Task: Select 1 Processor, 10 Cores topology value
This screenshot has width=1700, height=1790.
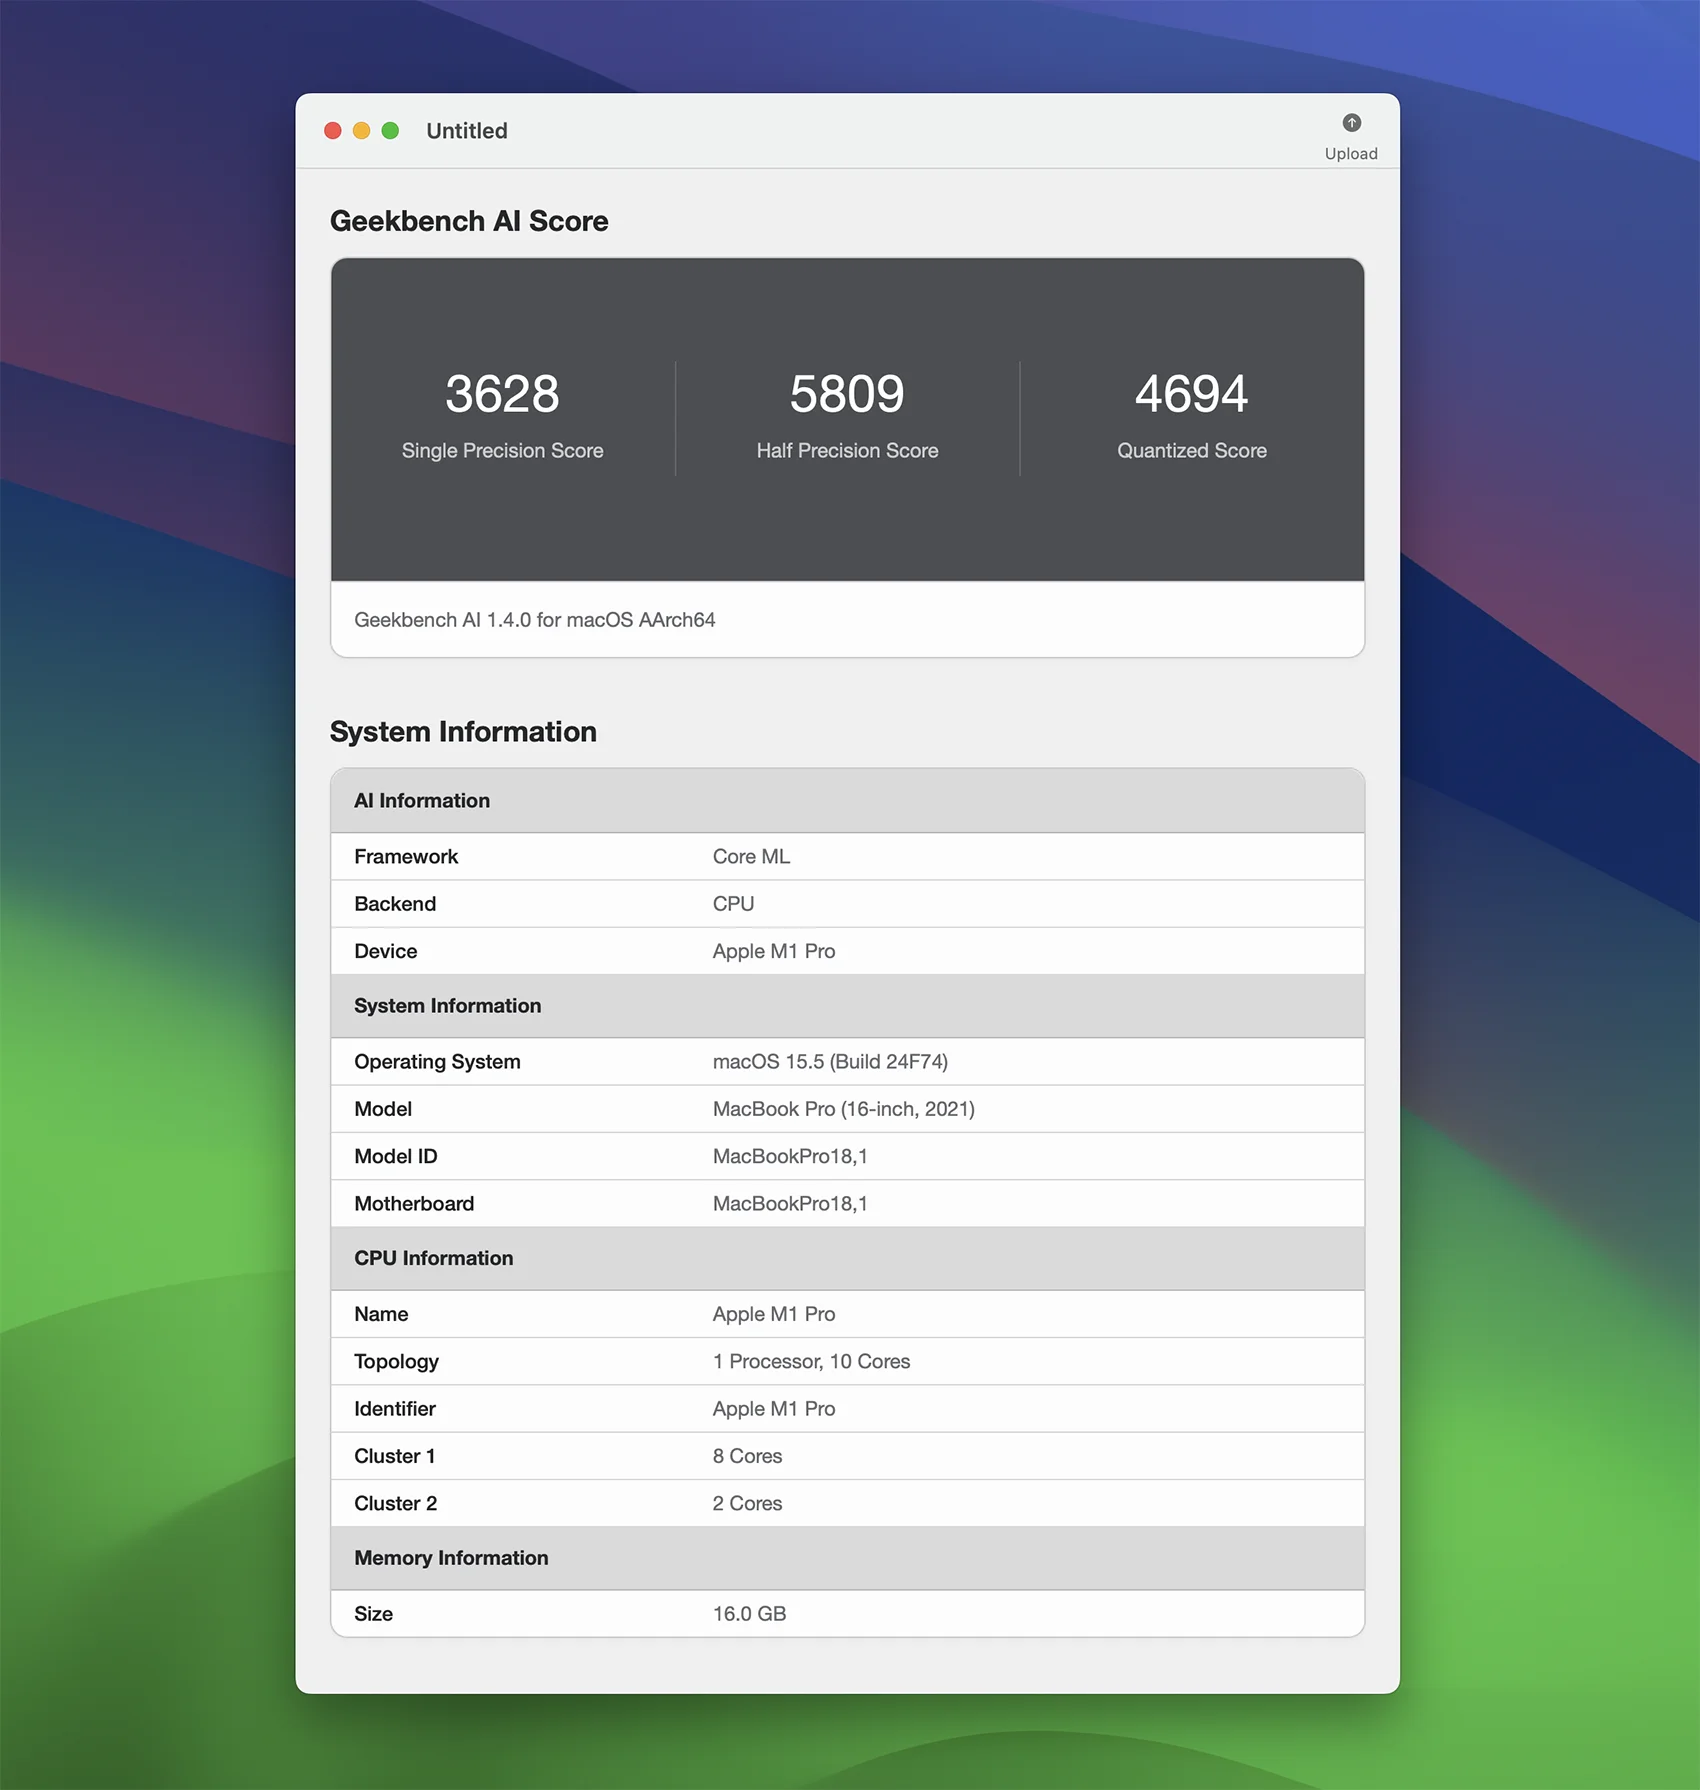Action: (x=811, y=1362)
